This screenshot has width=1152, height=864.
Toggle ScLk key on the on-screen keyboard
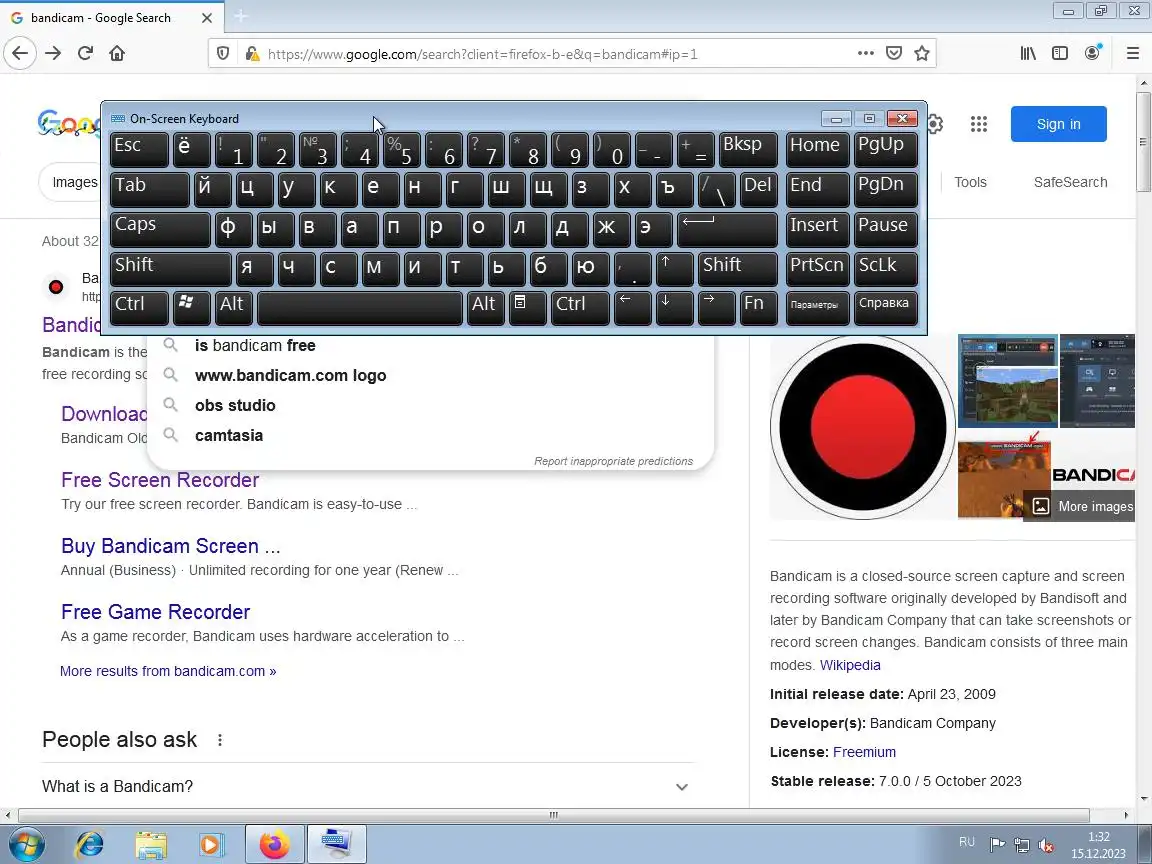[885, 267]
